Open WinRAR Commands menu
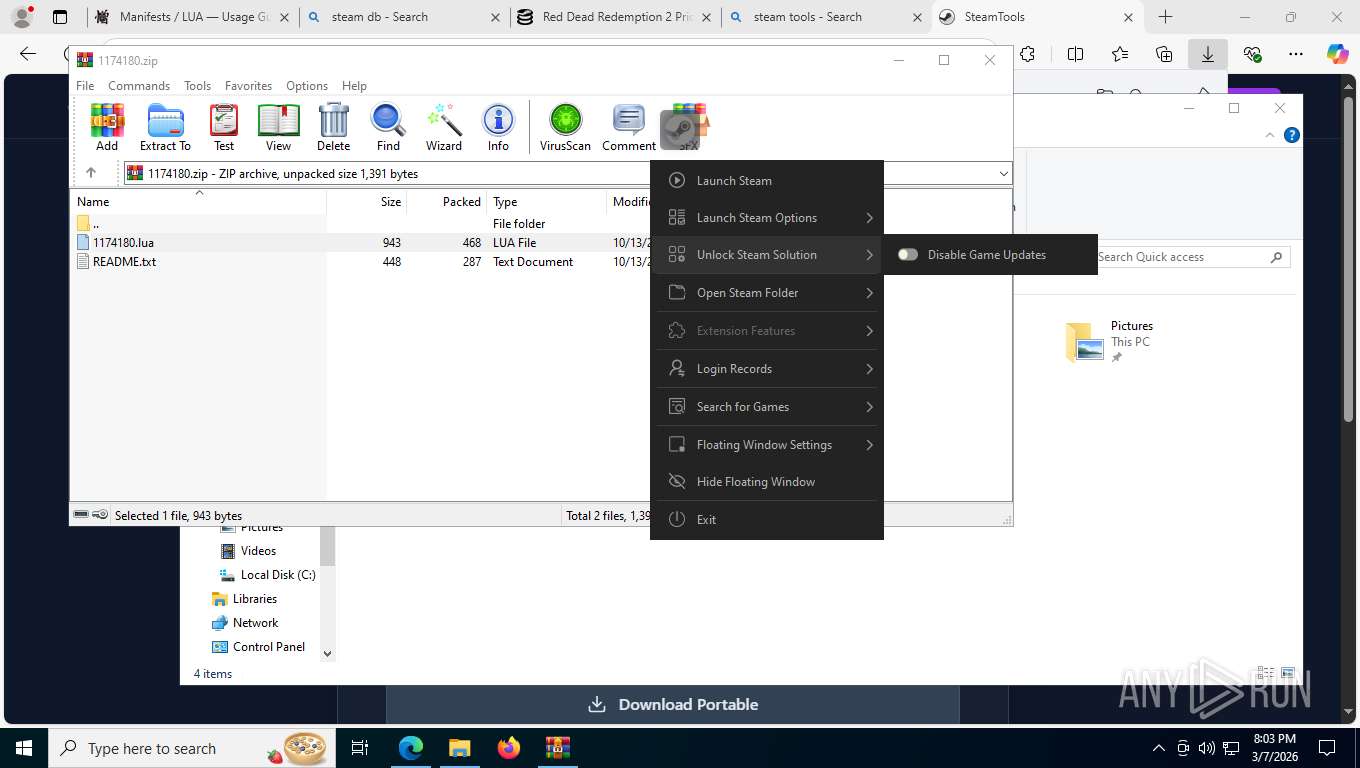 click(139, 86)
